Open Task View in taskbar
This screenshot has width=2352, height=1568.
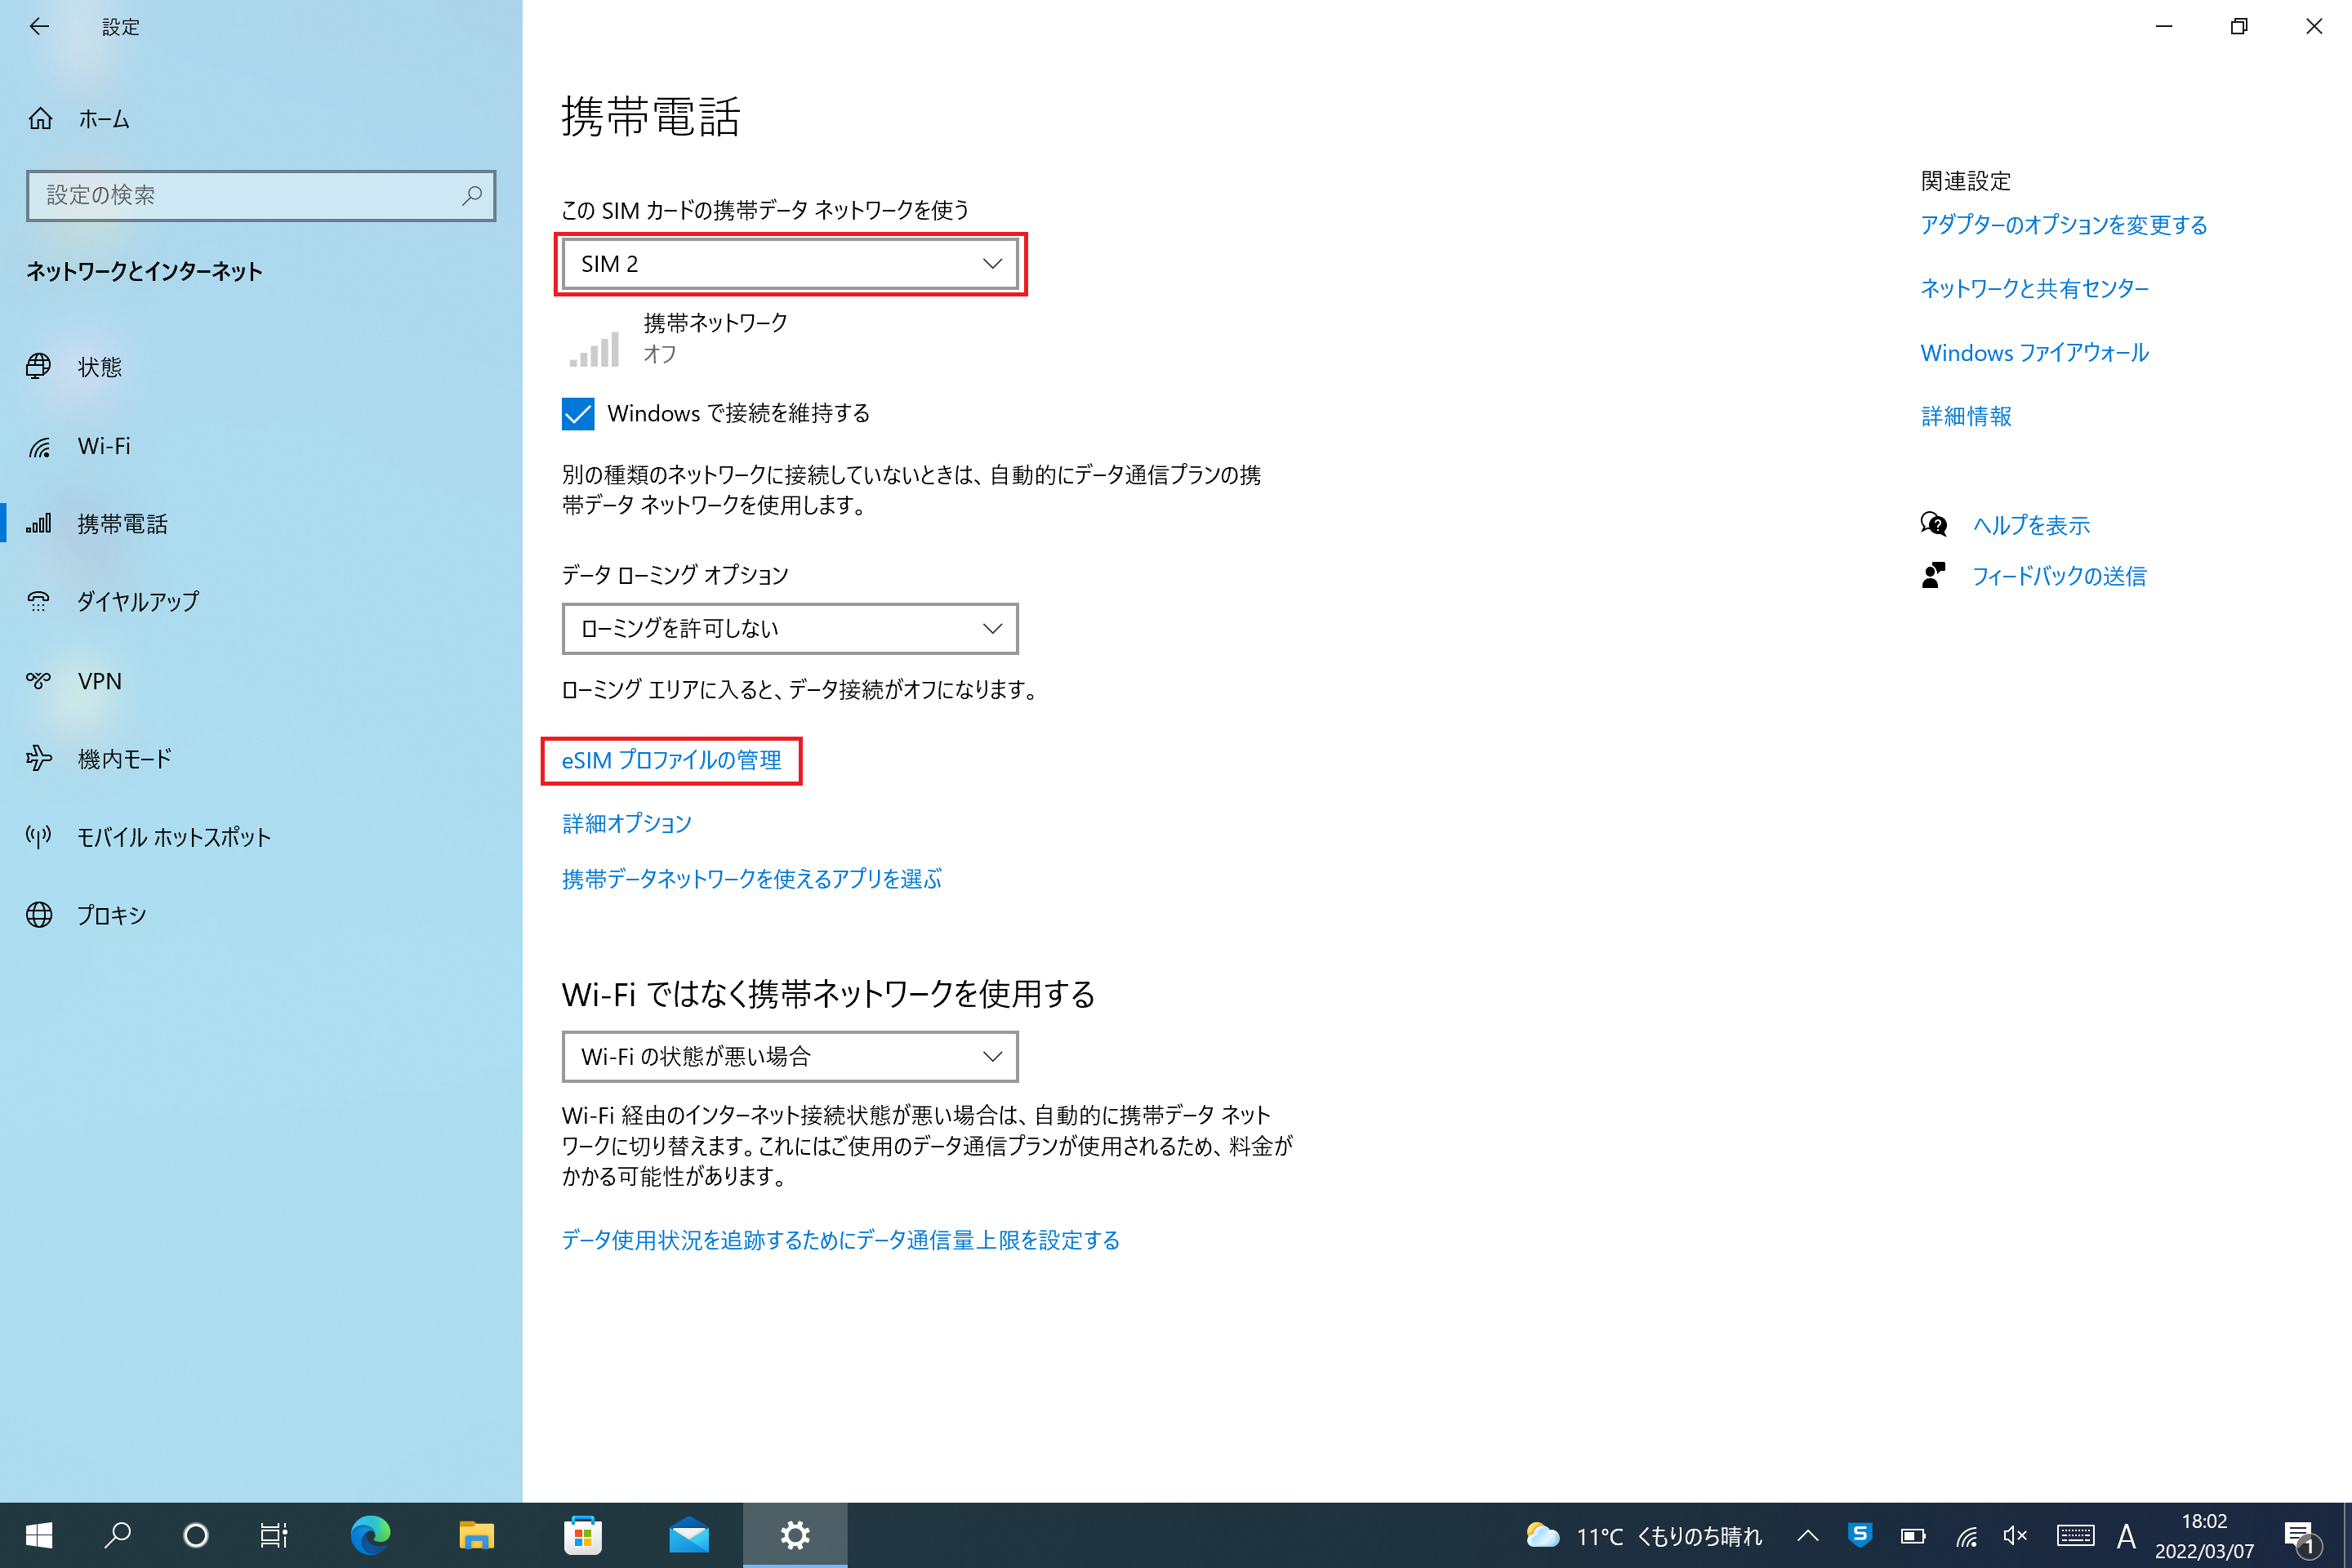point(273,1535)
